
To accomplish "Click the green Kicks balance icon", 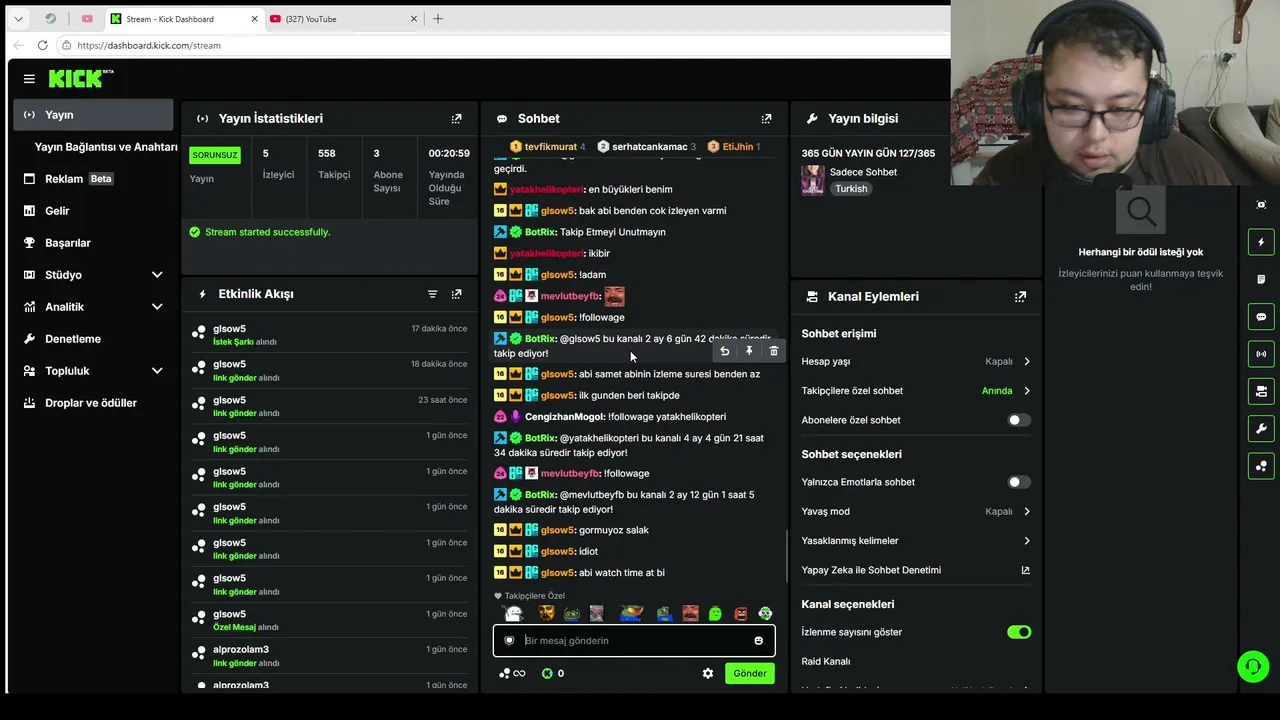I will click(547, 674).
